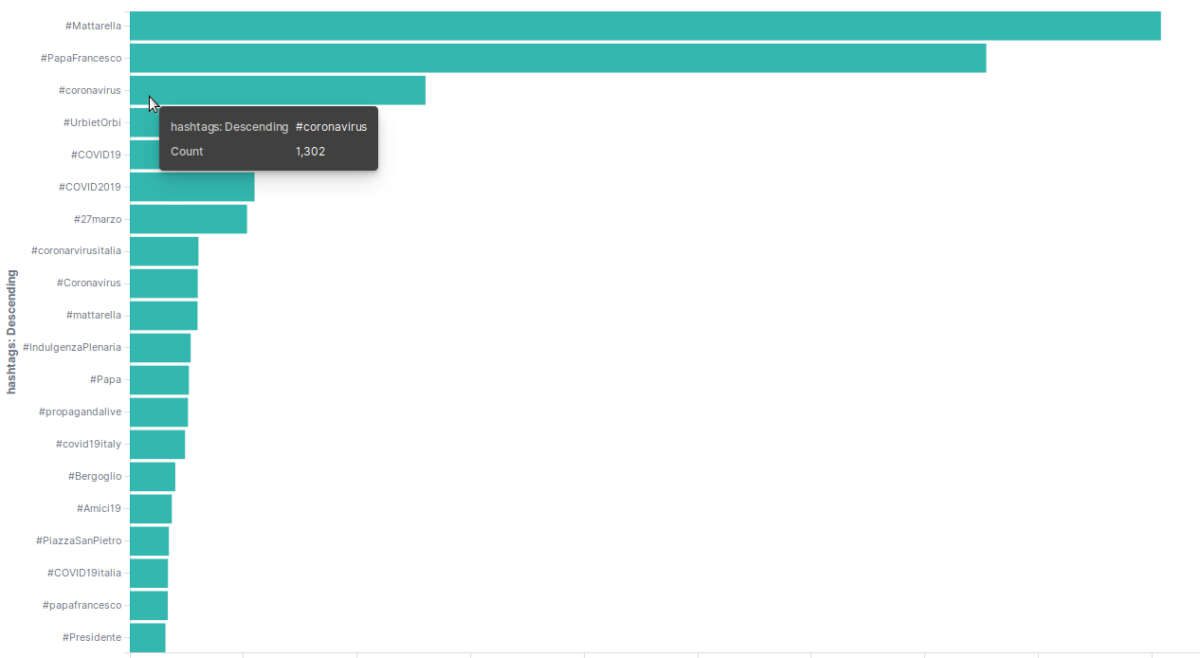This screenshot has width=1200, height=658.
Task: Select the #PapaFrancesco teal bar
Action: click(558, 58)
